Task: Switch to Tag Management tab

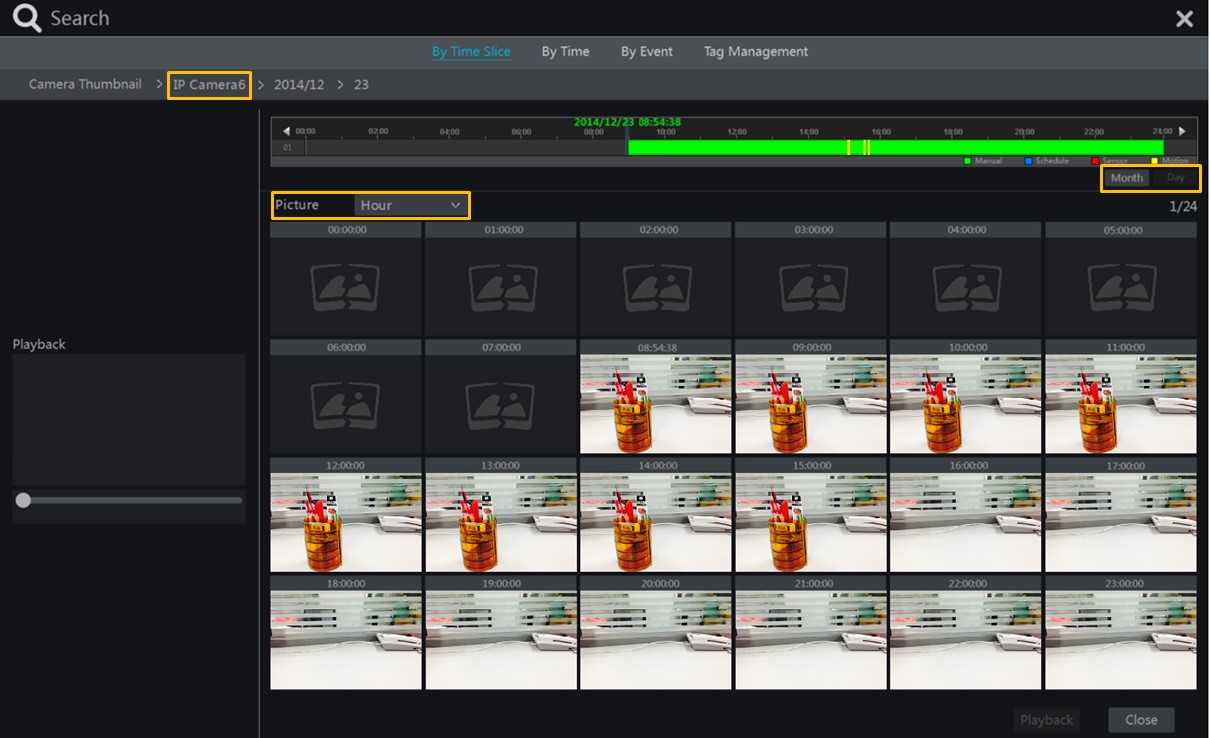Action: 755,51
